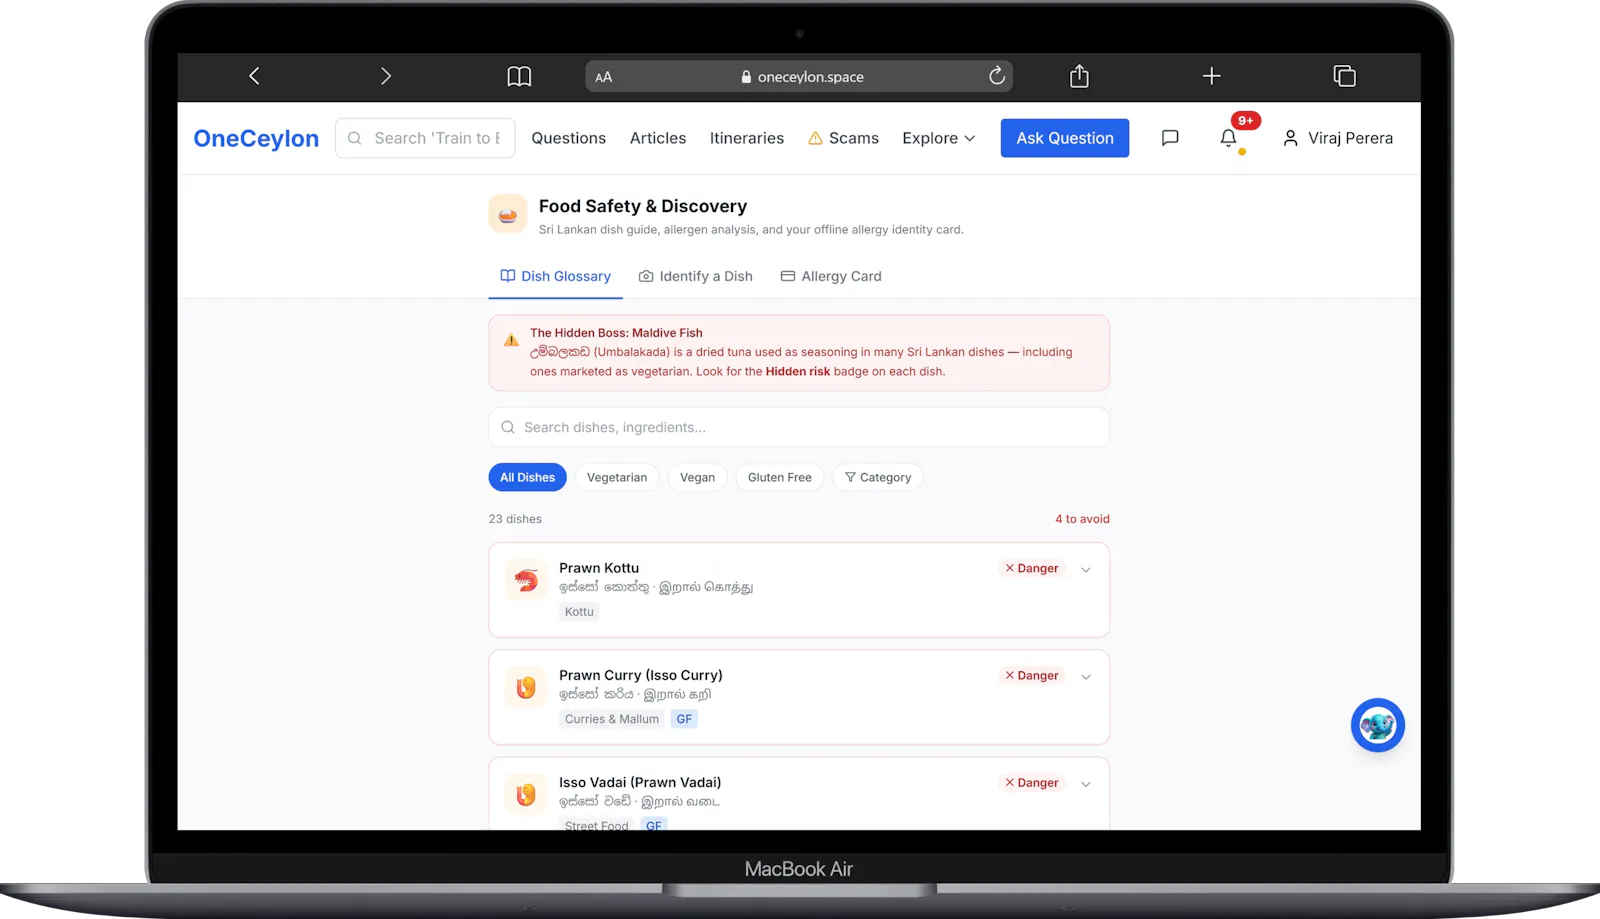
Task: Click the '23 dishes' count text
Action: tap(515, 519)
